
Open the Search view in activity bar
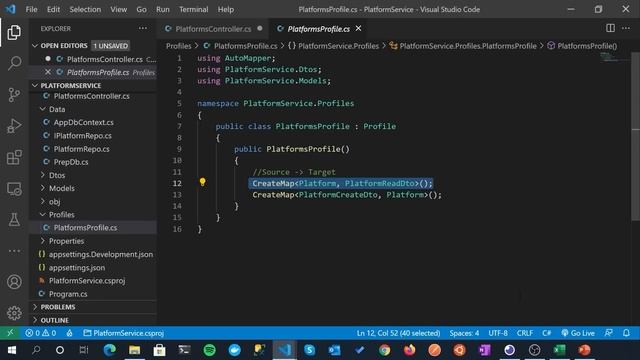14,63
